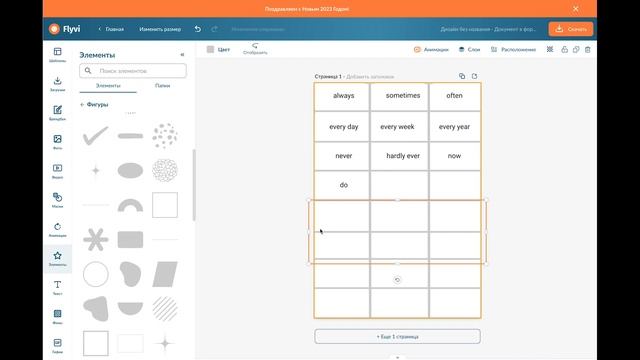This screenshot has width=640, height=360.
Task: Click the Отобразить flip option
Action: pos(255,49)
